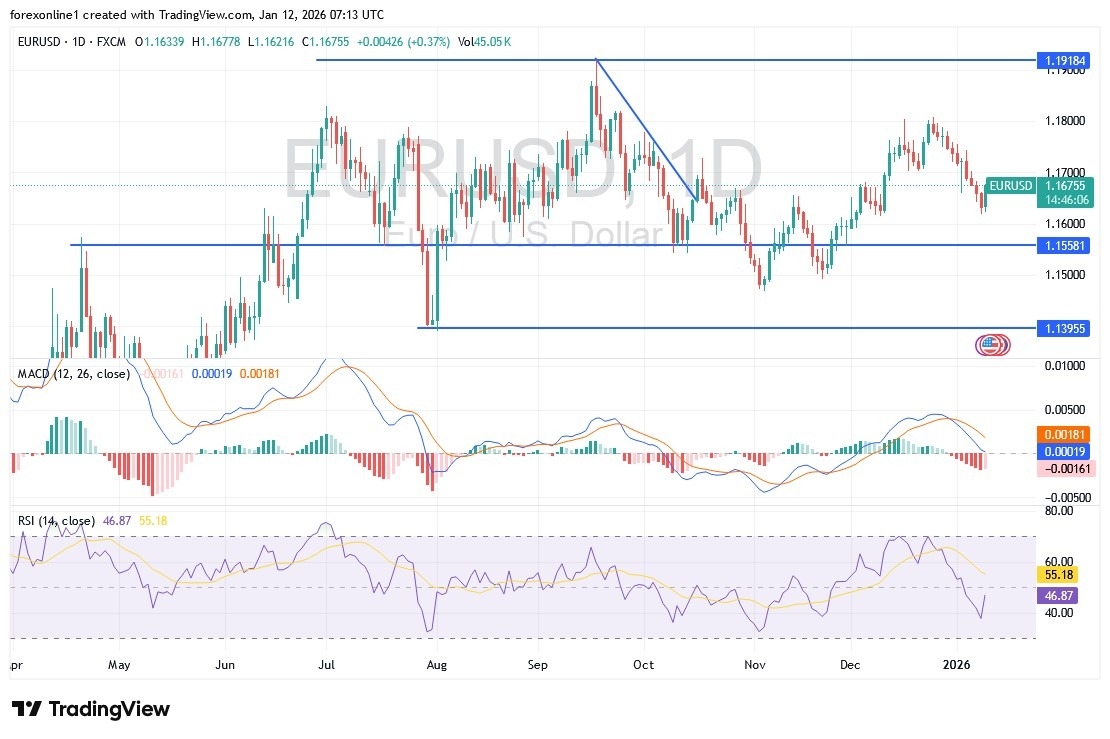Select the 1.15581 support price label
The width and height of the screenshot is (1110, 739).
pyautogui.click(x=1062, y=245)
